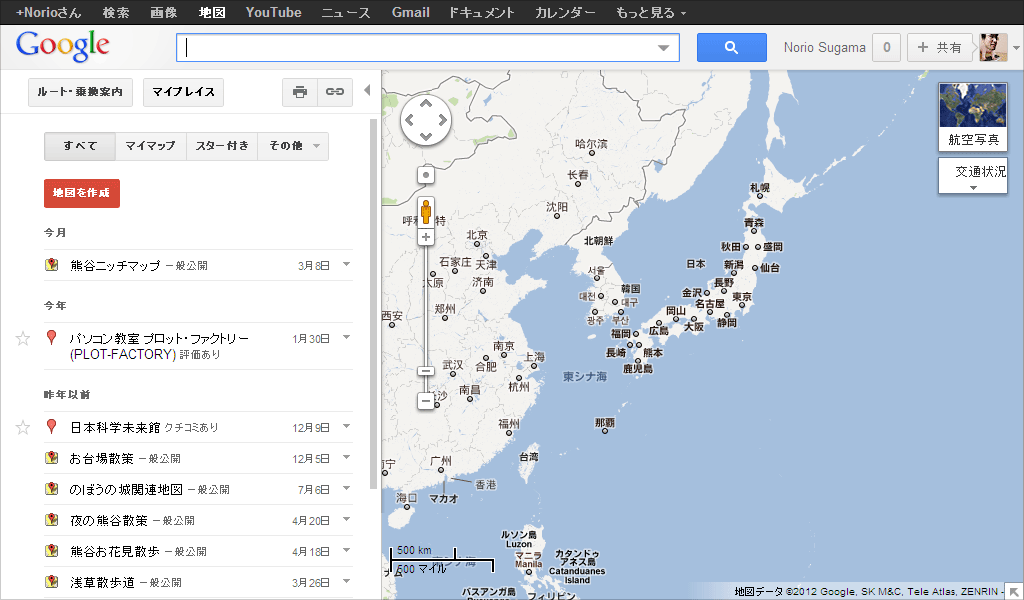This screenshot has height=600, width=1024.
Task: Click the my location button above pegman
Action: pyautogui.click(x=426, y=175)
